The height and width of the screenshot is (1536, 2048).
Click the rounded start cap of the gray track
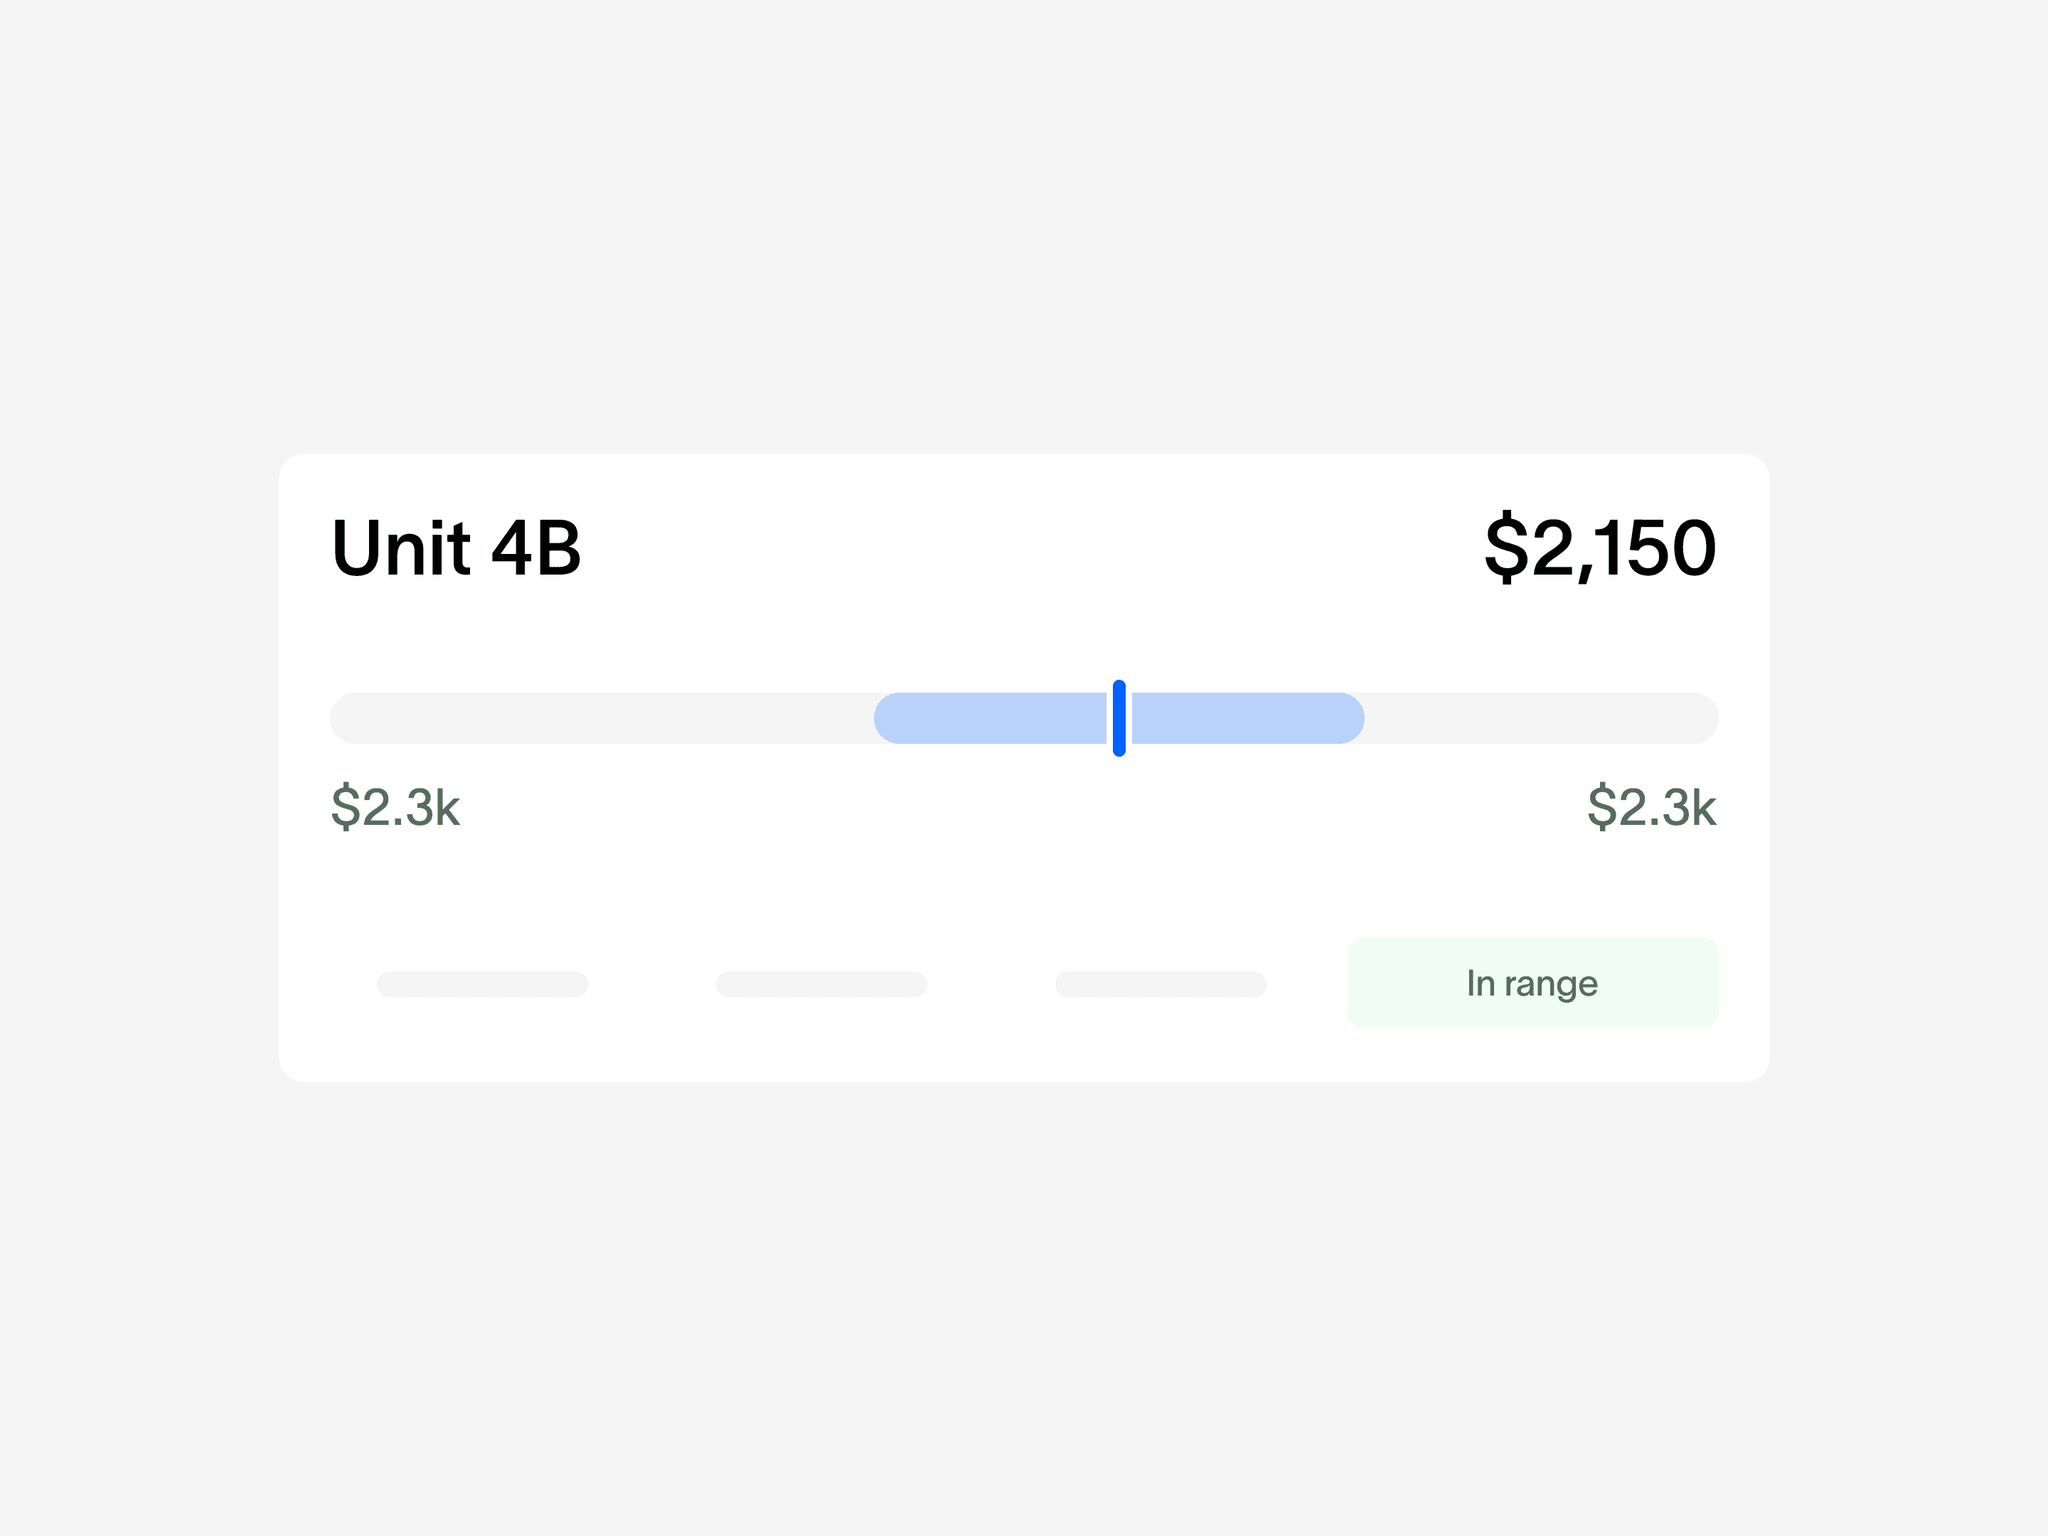[343, 718]
